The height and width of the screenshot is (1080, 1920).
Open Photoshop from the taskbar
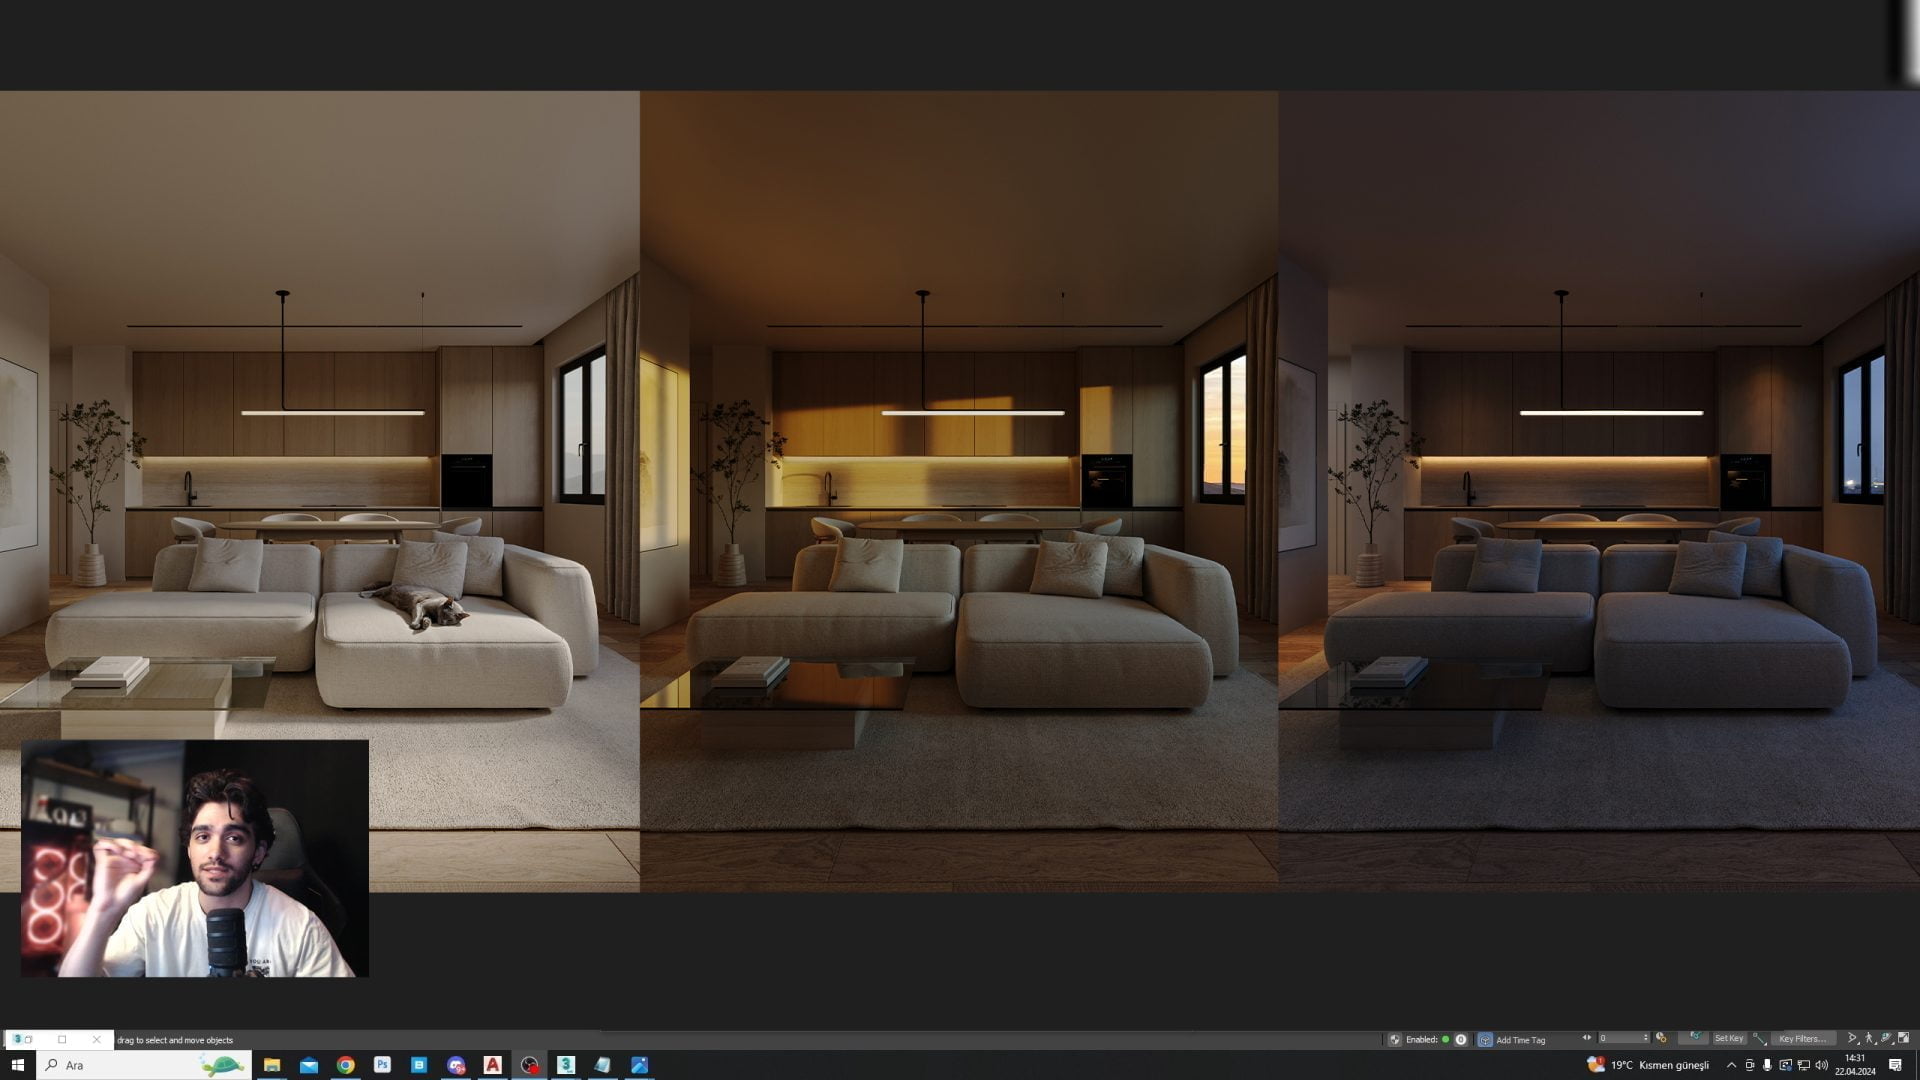(x=382, y=1065)
